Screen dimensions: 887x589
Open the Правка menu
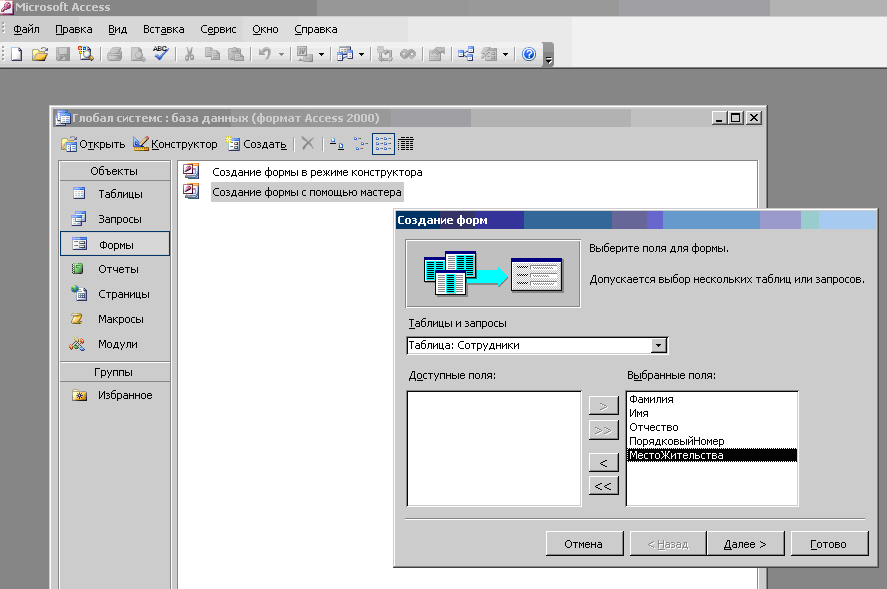pyautogui.click(x=74, y=29)
